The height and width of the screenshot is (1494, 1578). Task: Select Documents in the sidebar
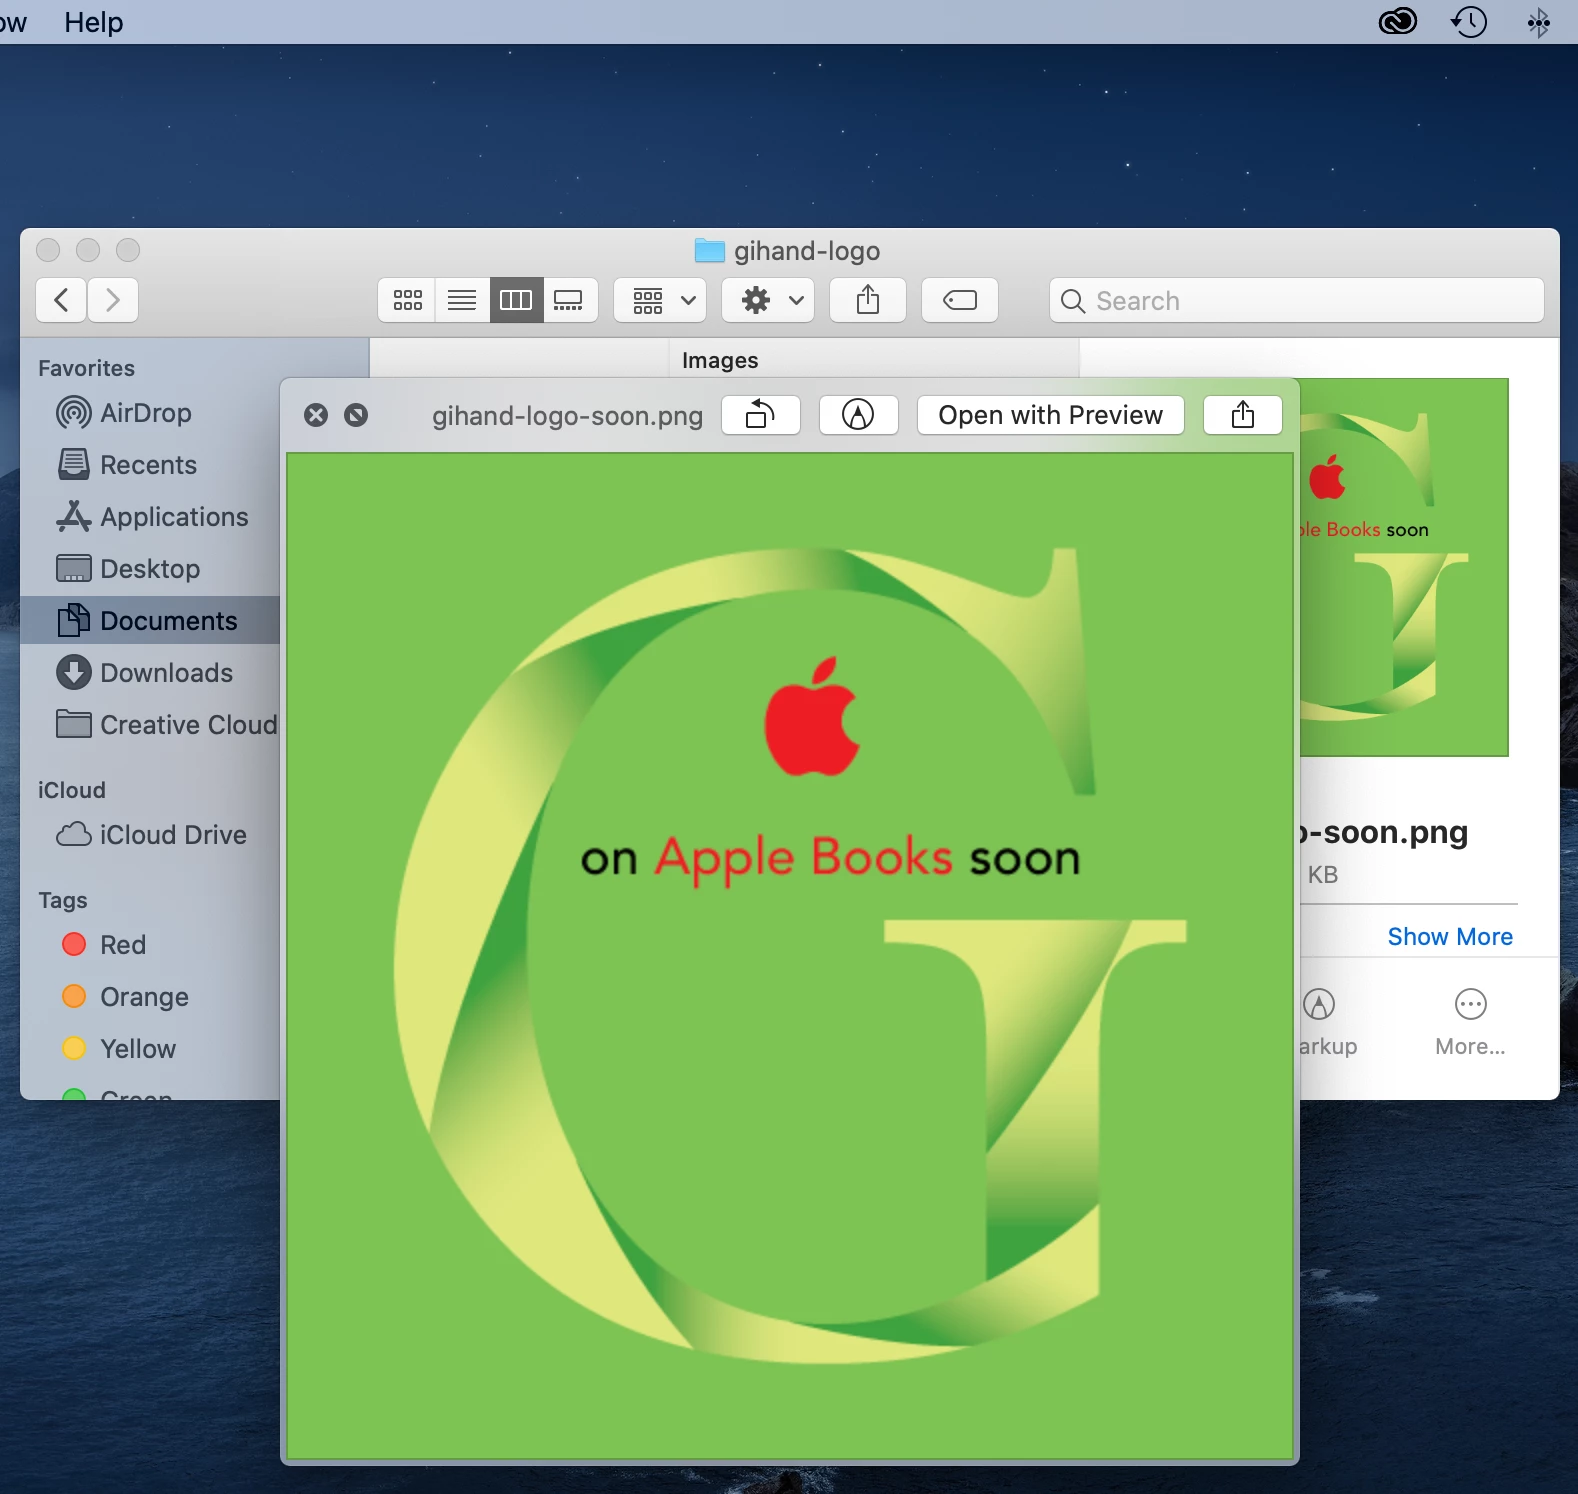[x=150, y=621]
